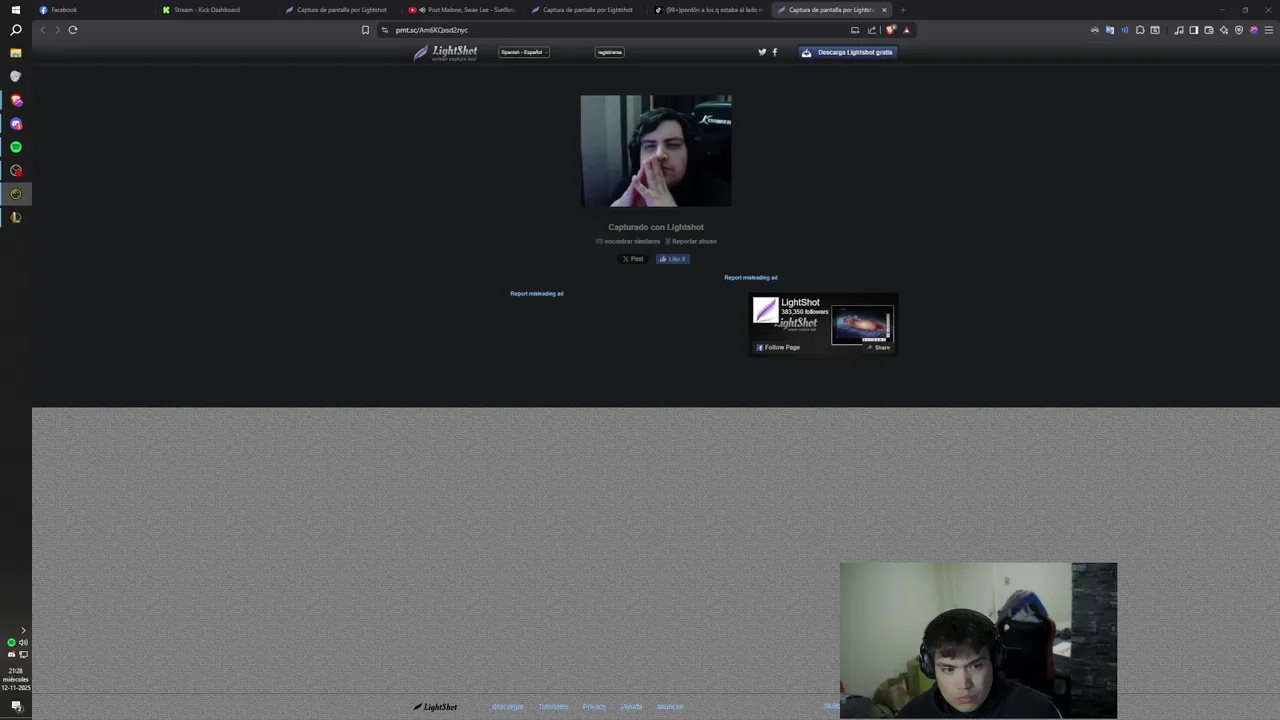
Task: Bookmark this page using address bar icon
Action: click(x=365, y=30)
